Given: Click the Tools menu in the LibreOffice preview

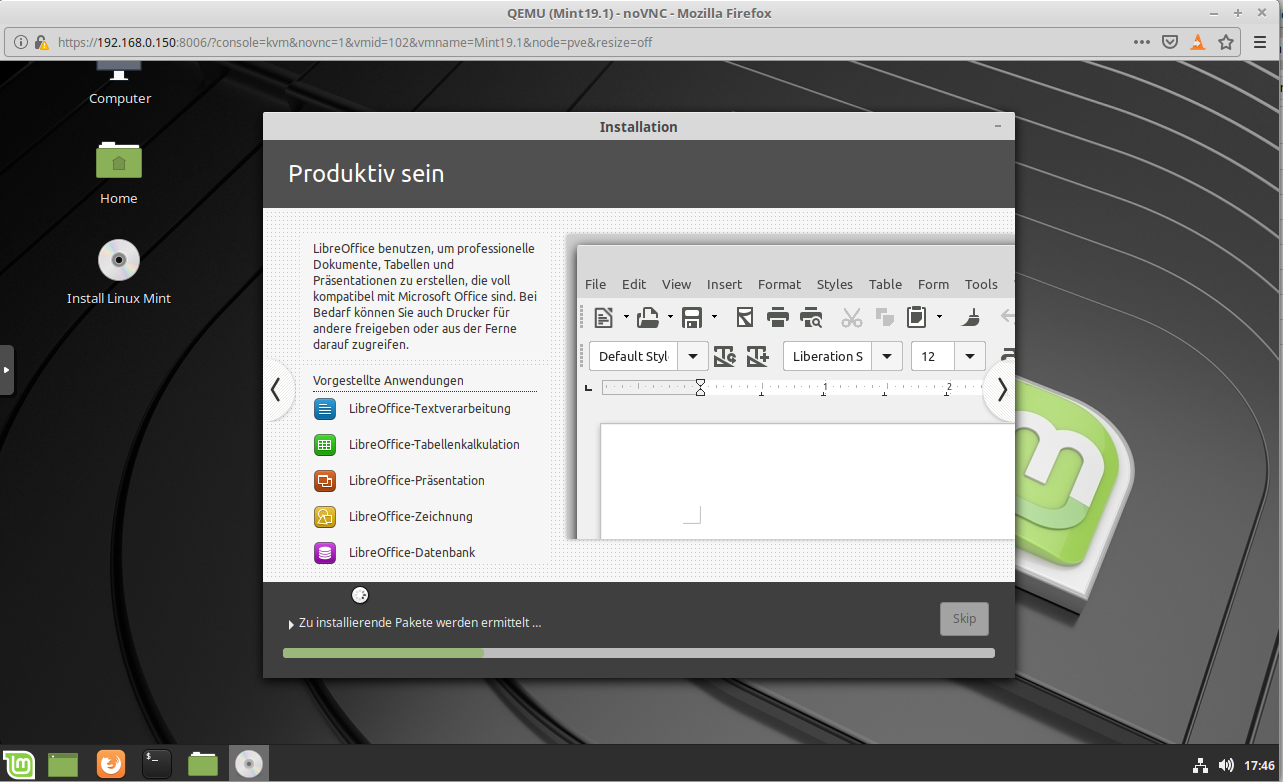Looking at the screenshot, I should [981, 284].
